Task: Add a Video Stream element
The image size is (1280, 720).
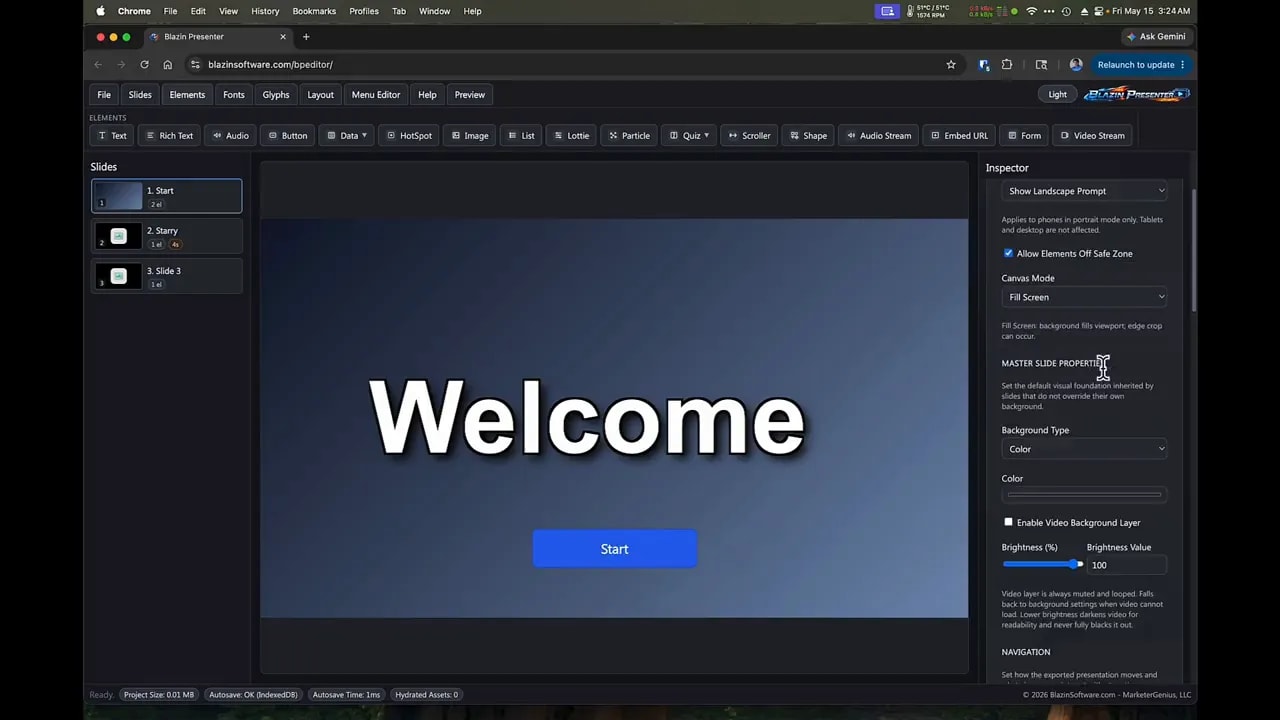Action: point(1092,136)
